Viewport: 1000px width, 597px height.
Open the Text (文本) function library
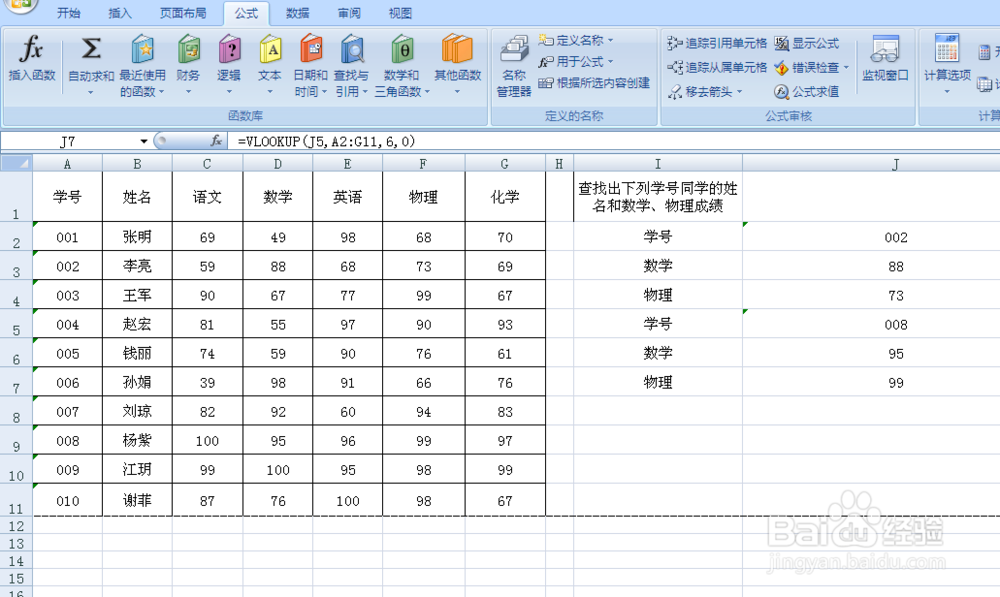pyautogui.click(x=270, y=66)
